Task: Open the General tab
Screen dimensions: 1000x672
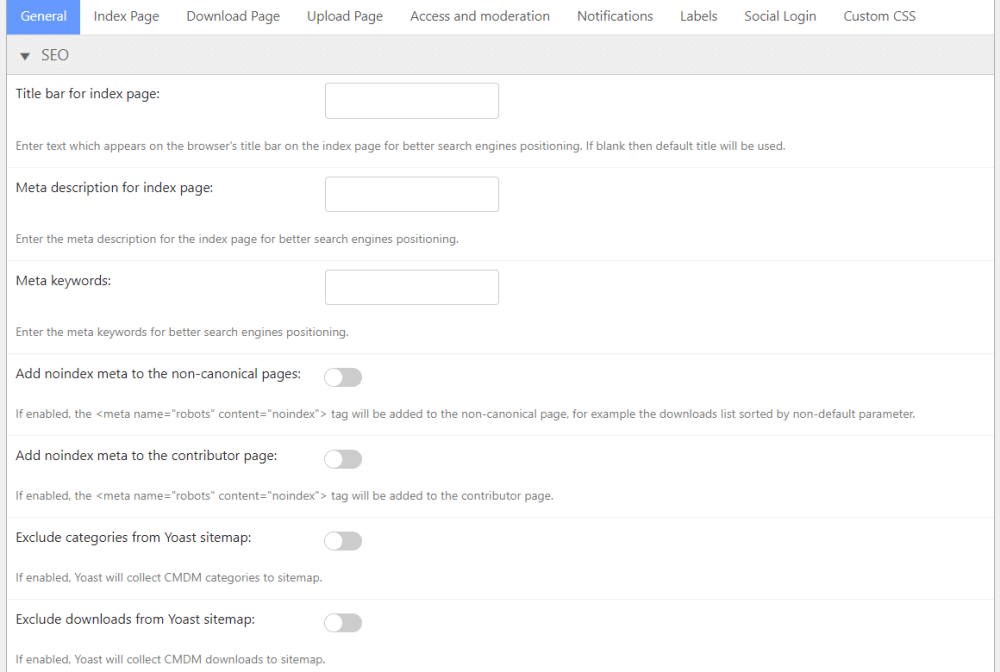Action: [43, 16]
